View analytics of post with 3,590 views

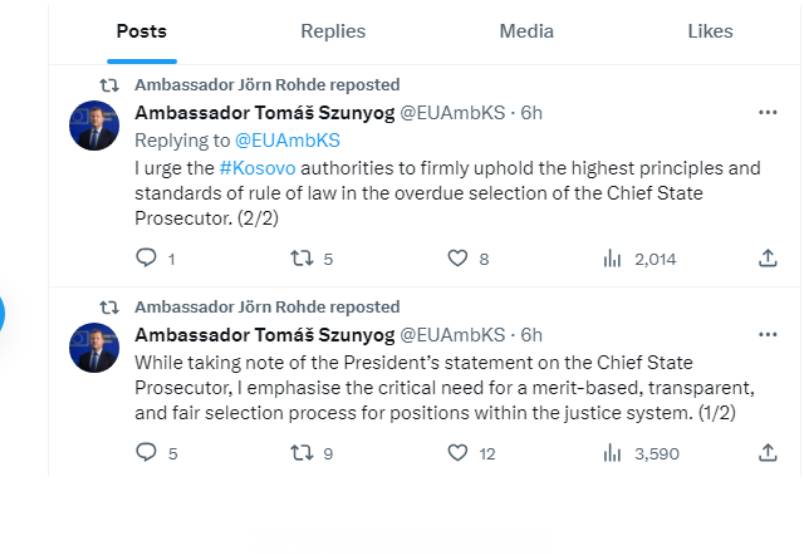[612, 453]
